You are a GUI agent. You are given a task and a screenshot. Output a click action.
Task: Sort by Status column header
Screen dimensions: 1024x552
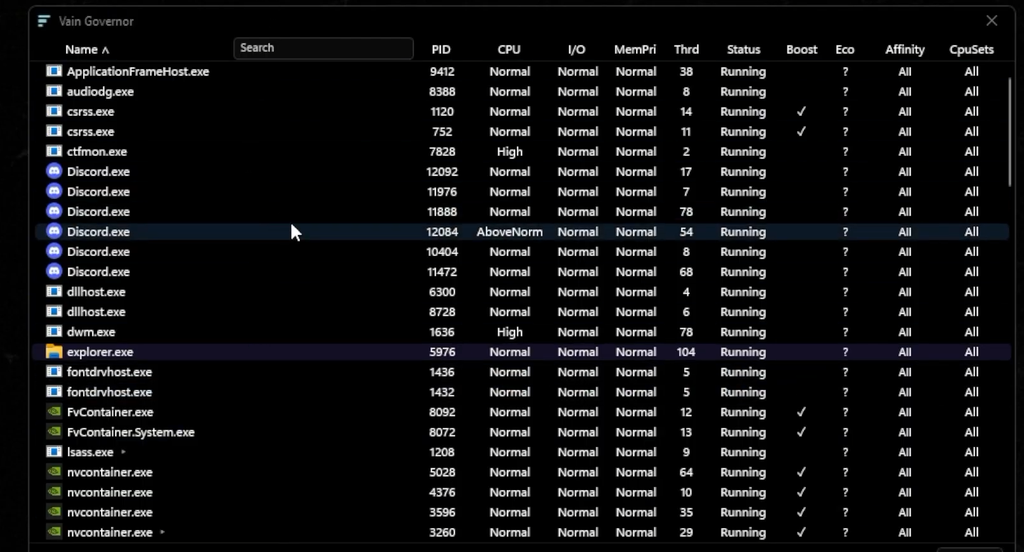pos(743,50)
